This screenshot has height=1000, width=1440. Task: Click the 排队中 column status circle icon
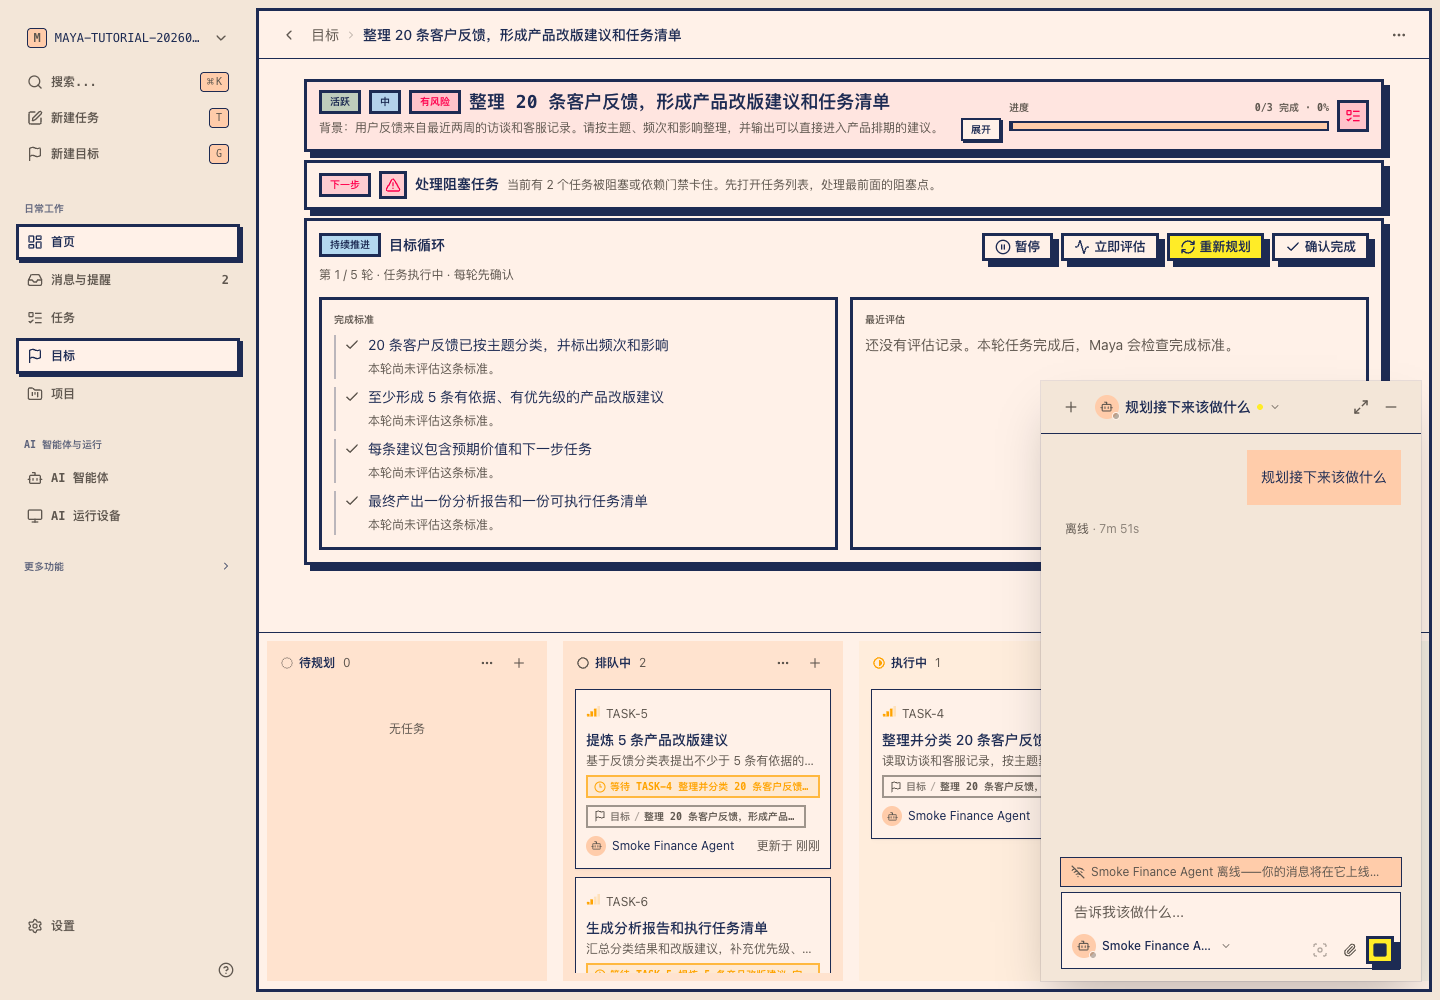coord(583,663)
